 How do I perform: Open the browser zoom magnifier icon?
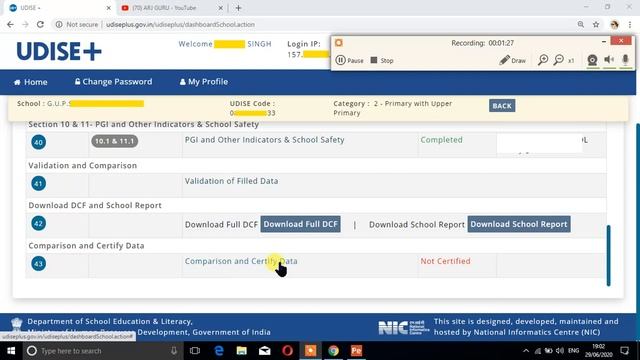tap(581, 24)
